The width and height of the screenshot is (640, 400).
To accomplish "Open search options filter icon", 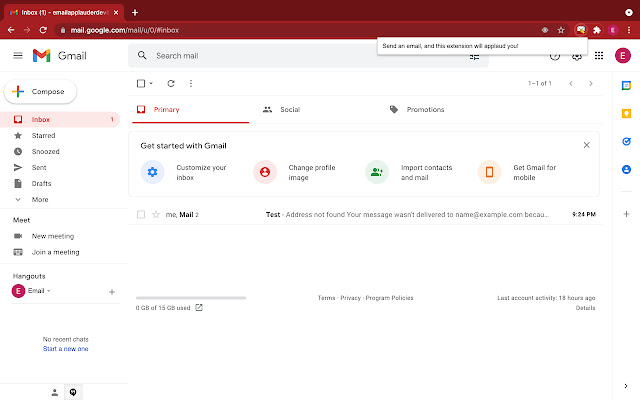I will (x=474, y=57).
